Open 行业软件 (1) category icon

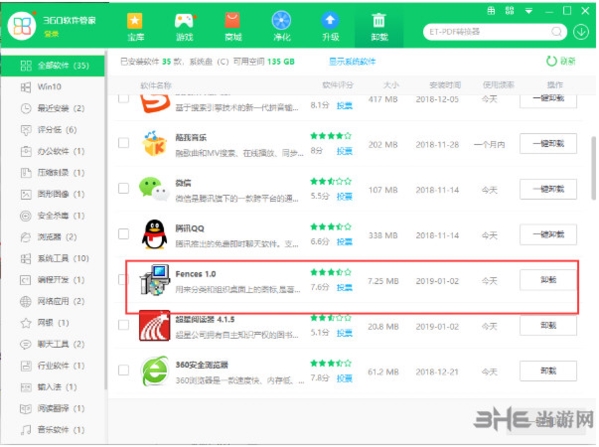click(x=26, y=366)
